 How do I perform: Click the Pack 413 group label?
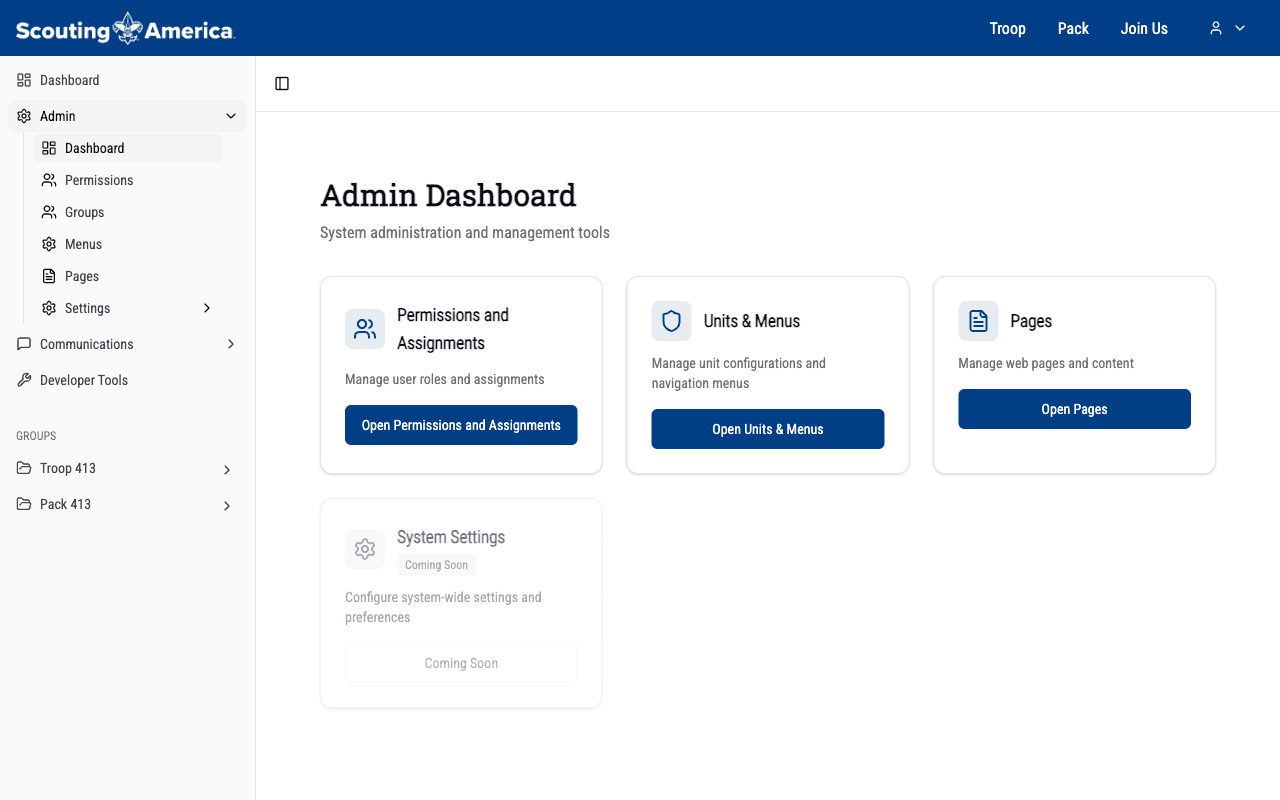[x=65, y=504]
